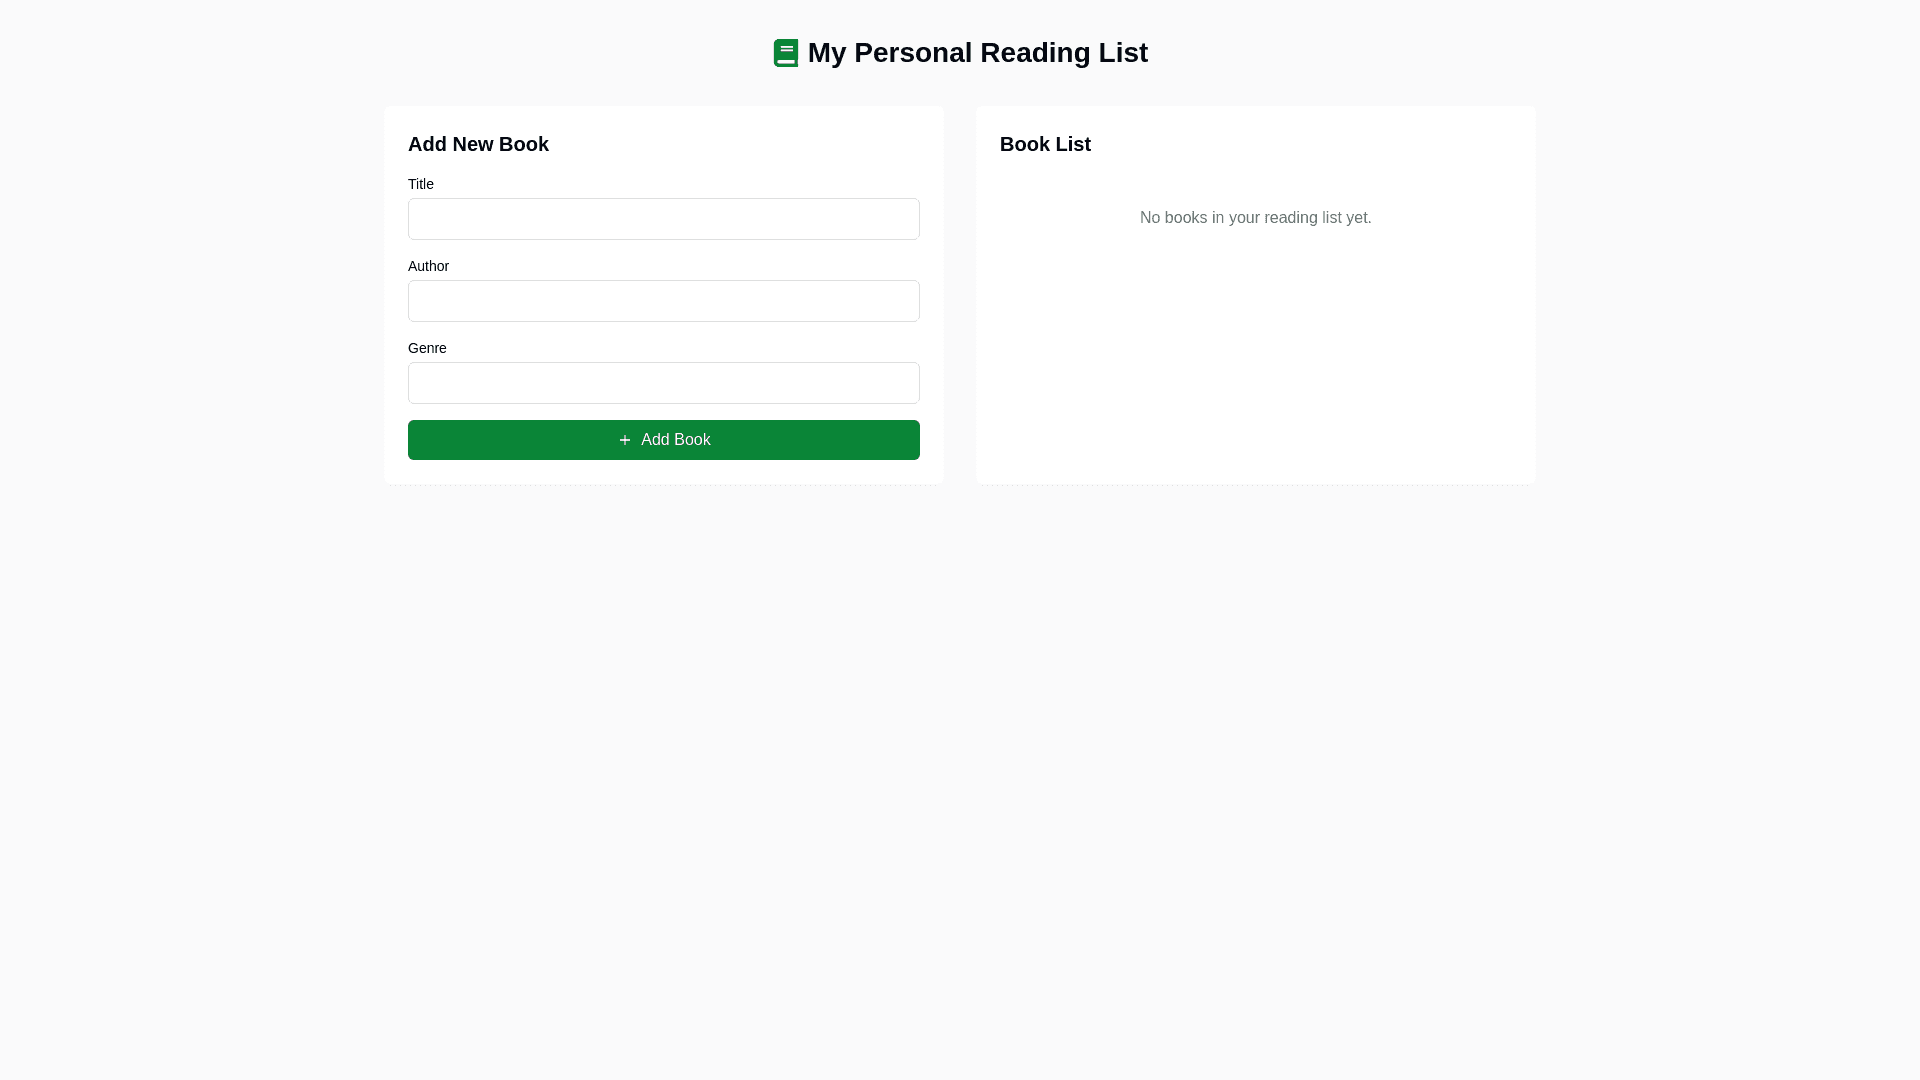The image size is (1920, 1080).
Task: Click the "Book List" heading
Action: (x=1045, y=144)
